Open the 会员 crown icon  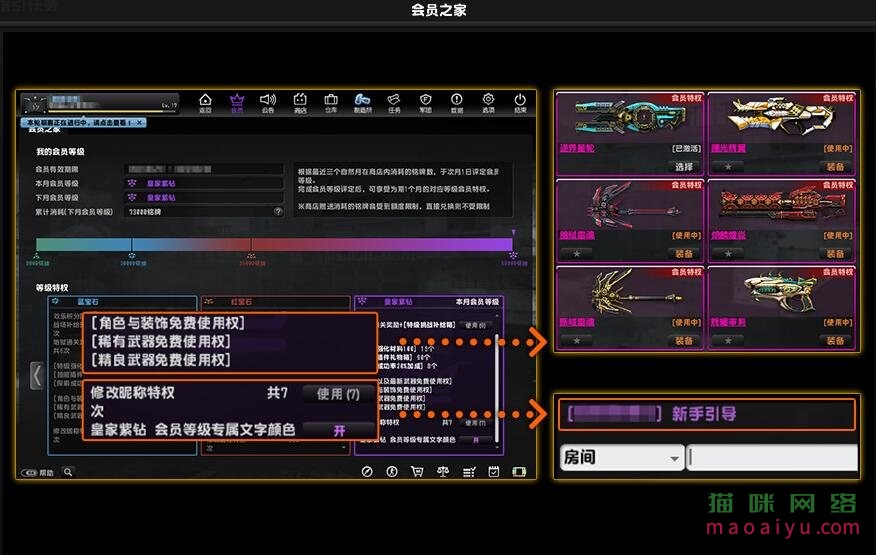[x=237, y=103]
